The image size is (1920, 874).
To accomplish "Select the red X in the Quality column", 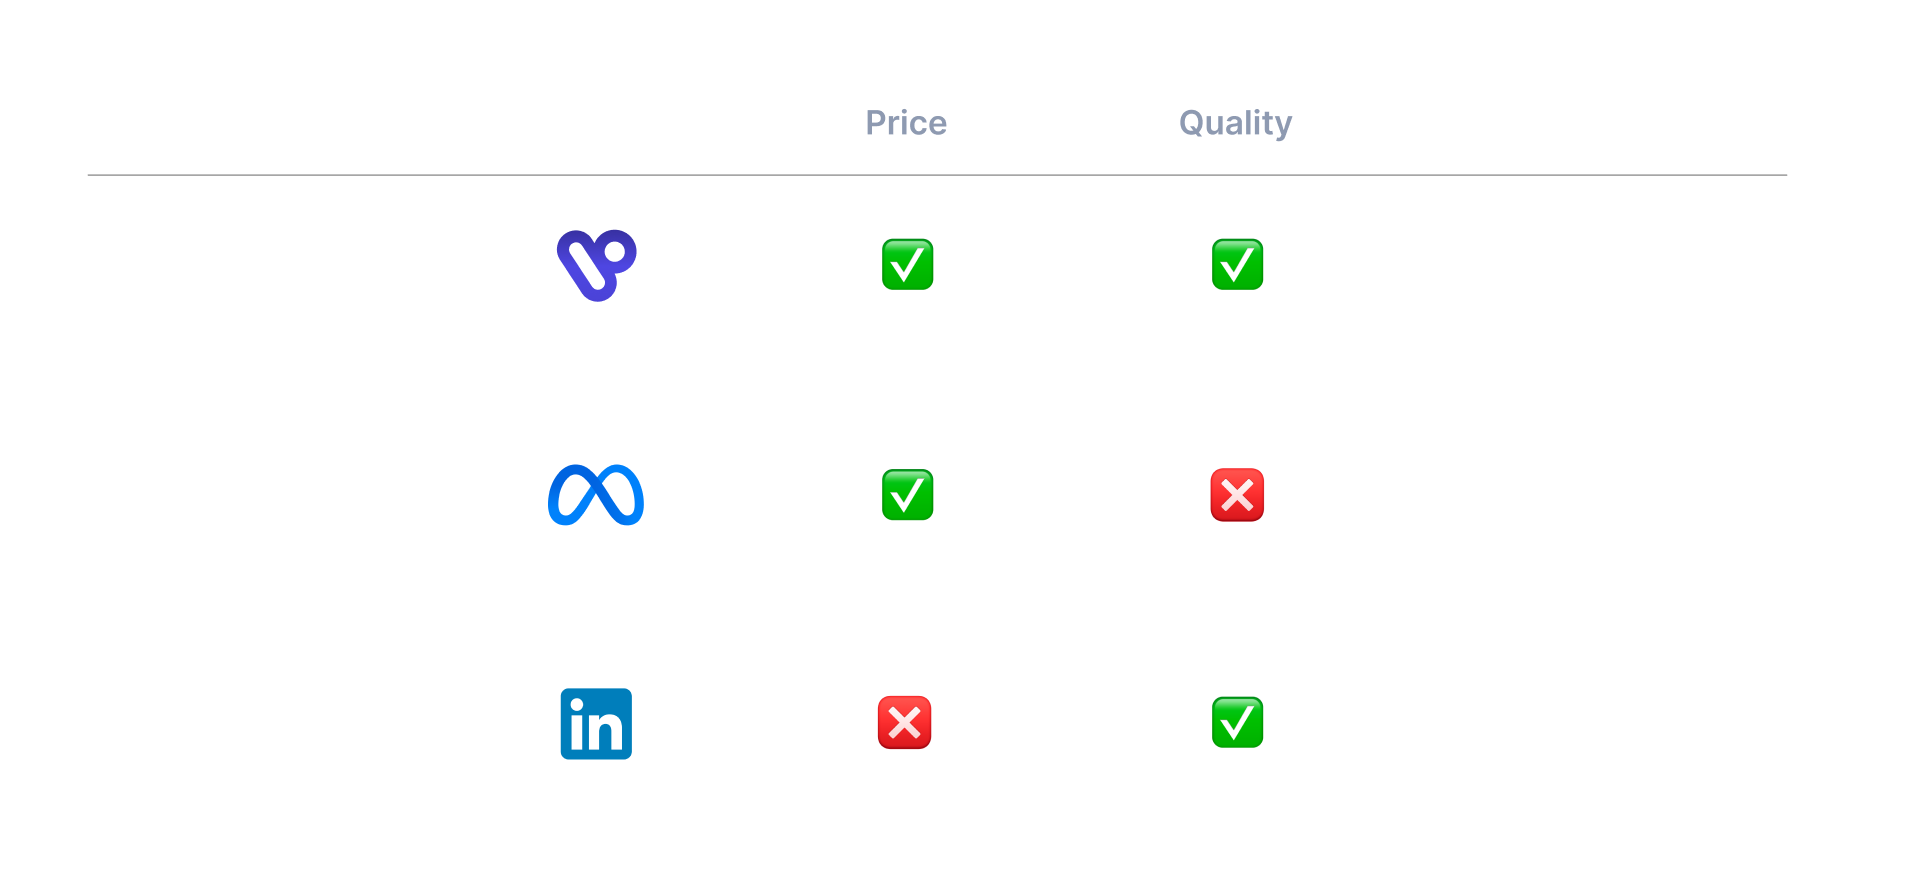I will click(x=1237, y=495).
